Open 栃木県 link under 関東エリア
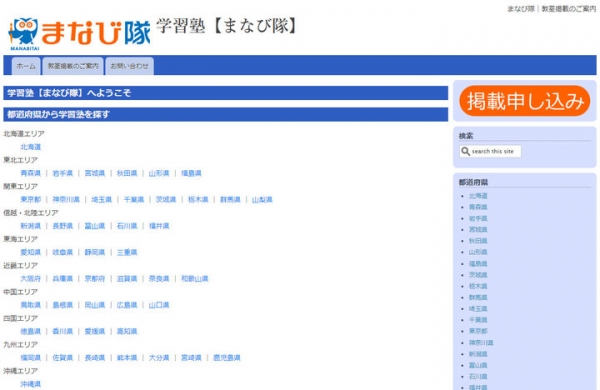Viewport: 600px width, 390px height. tap(198, 200)
